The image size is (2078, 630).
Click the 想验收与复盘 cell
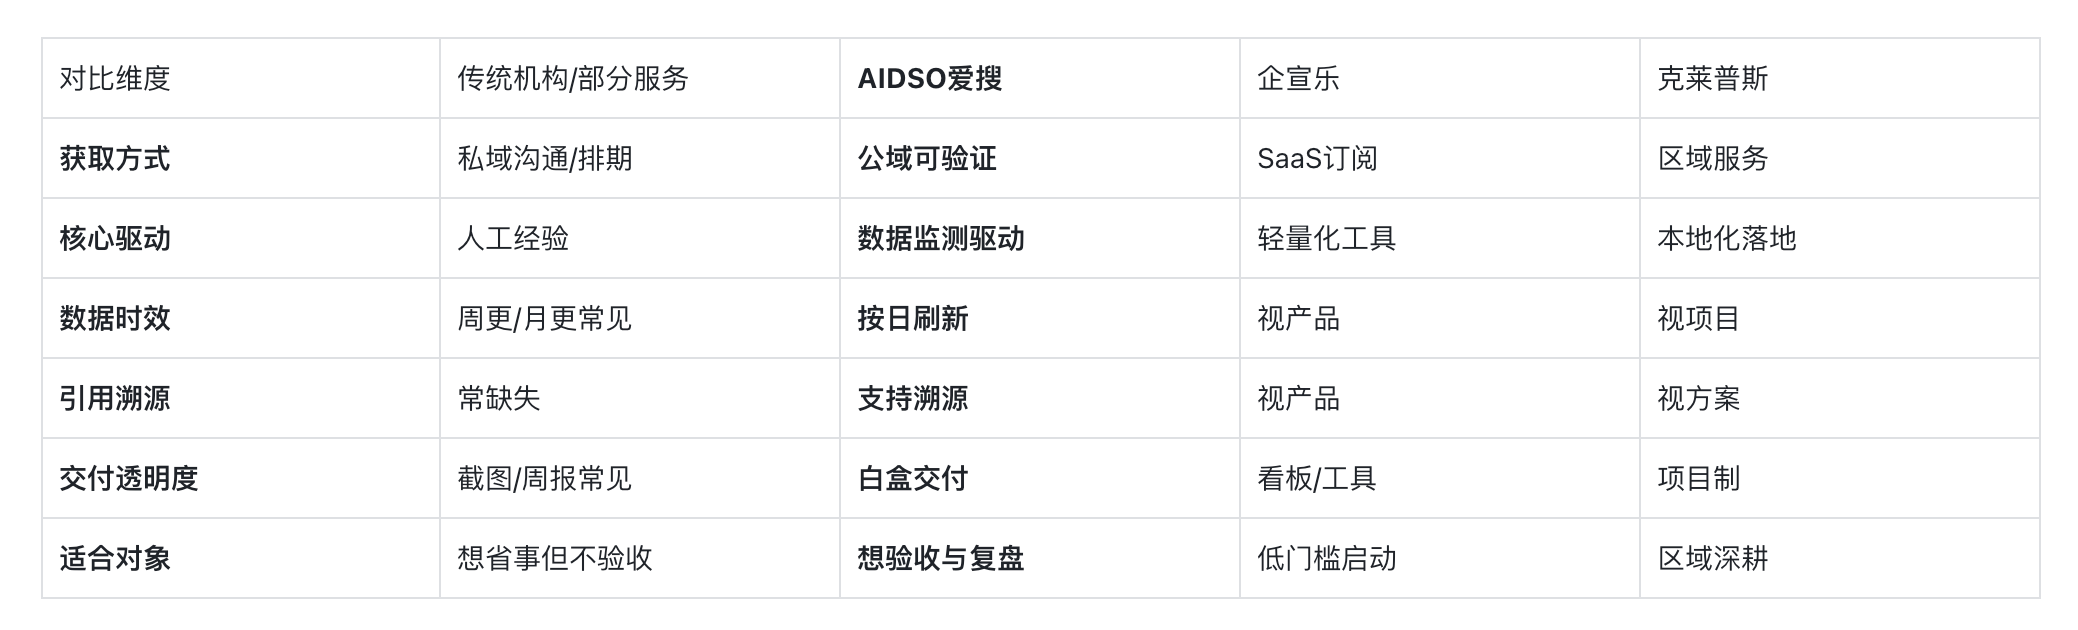1040,558
